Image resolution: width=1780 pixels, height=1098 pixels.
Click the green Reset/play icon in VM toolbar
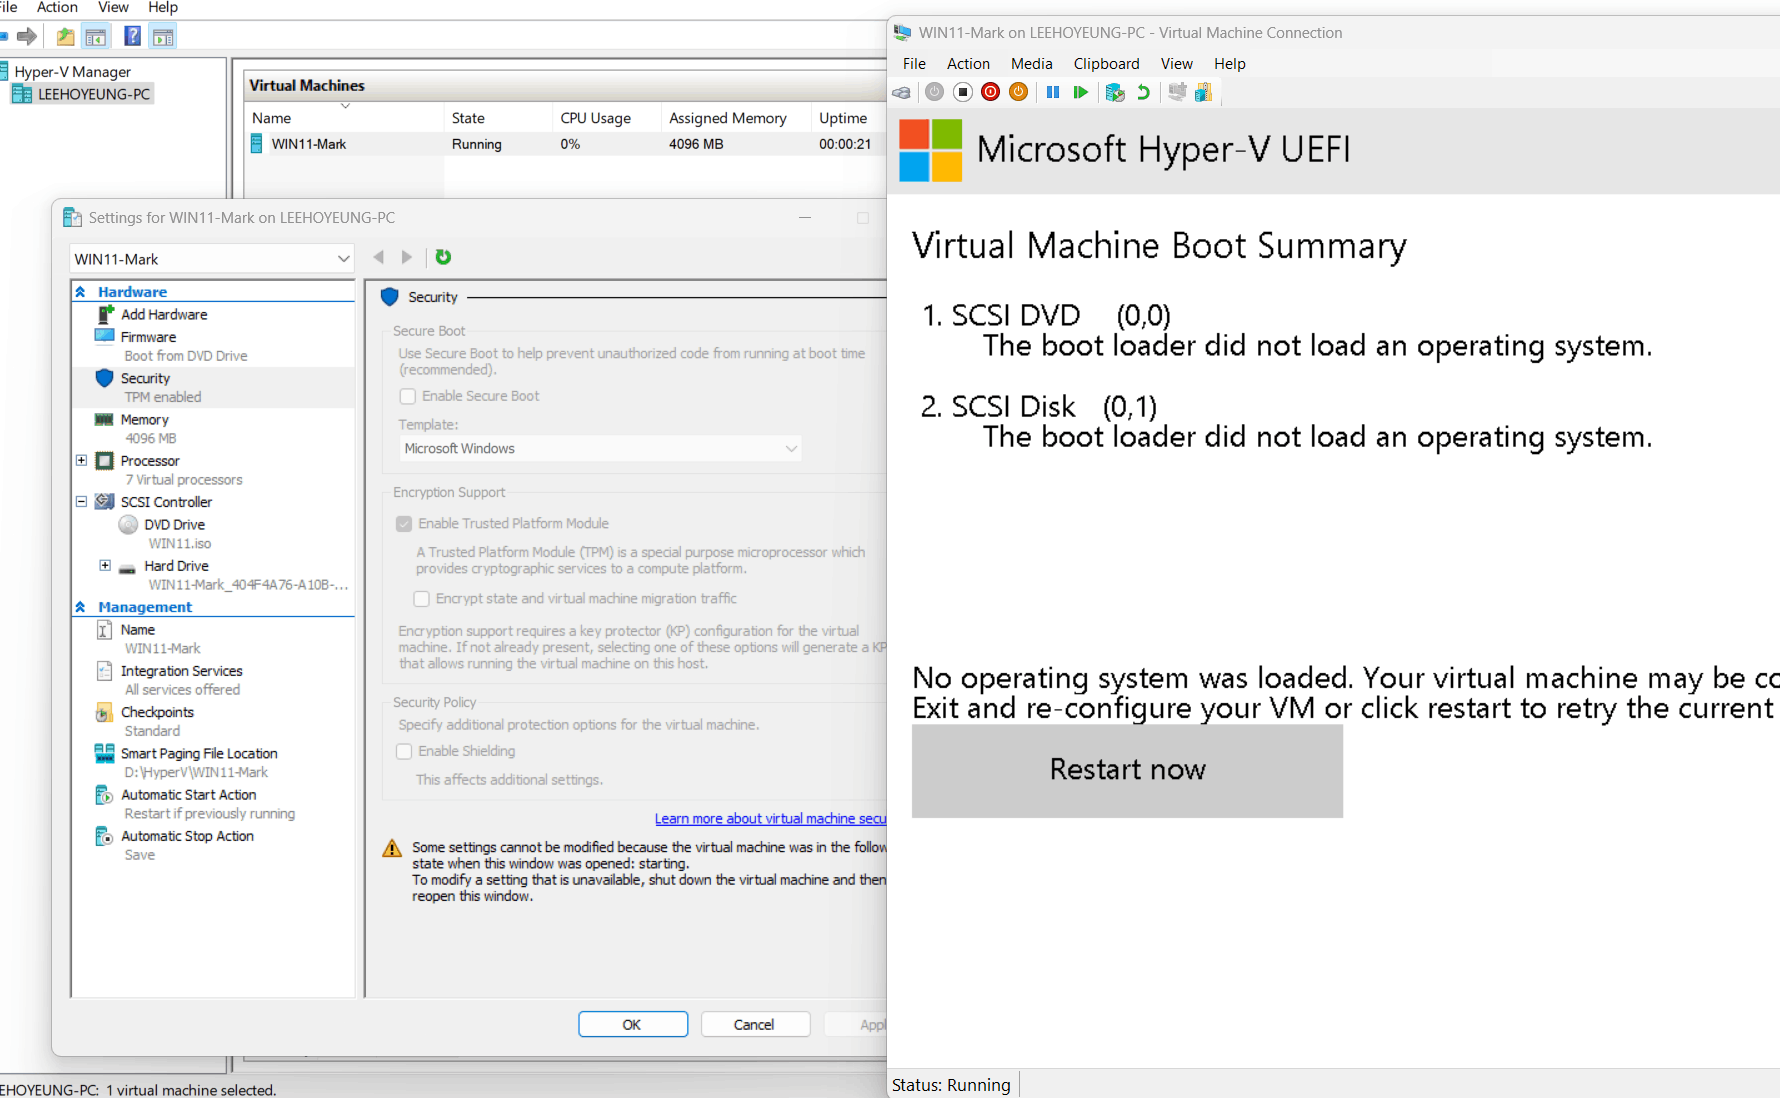click(x=1080, y=92)
